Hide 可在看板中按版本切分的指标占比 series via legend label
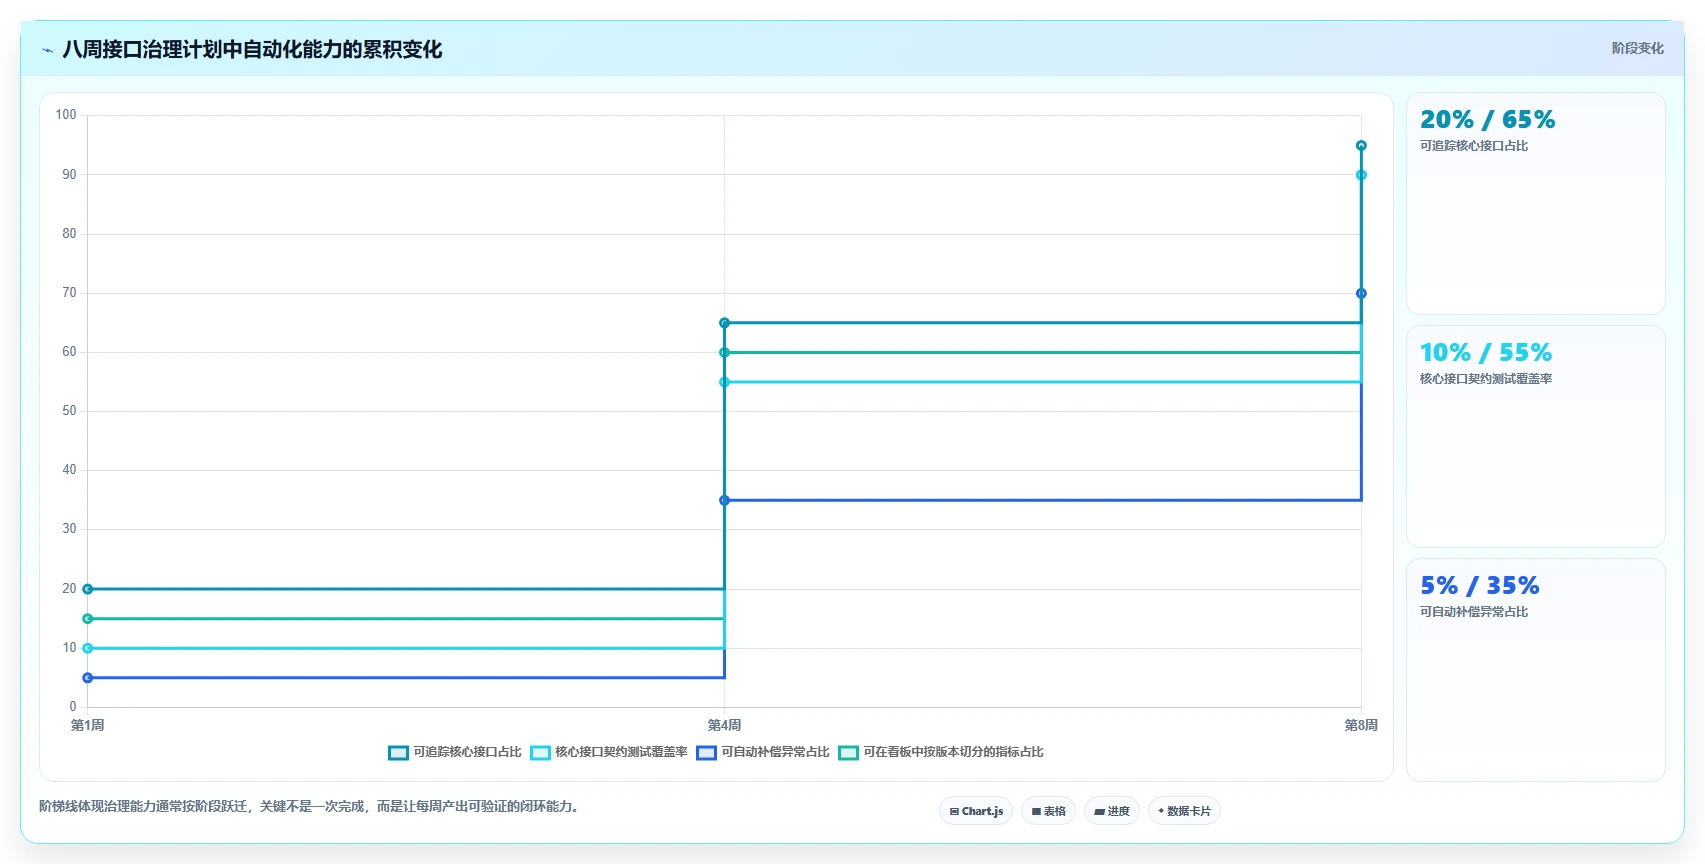The width and height of the screenshot is (1705, 864). [953, 752]
